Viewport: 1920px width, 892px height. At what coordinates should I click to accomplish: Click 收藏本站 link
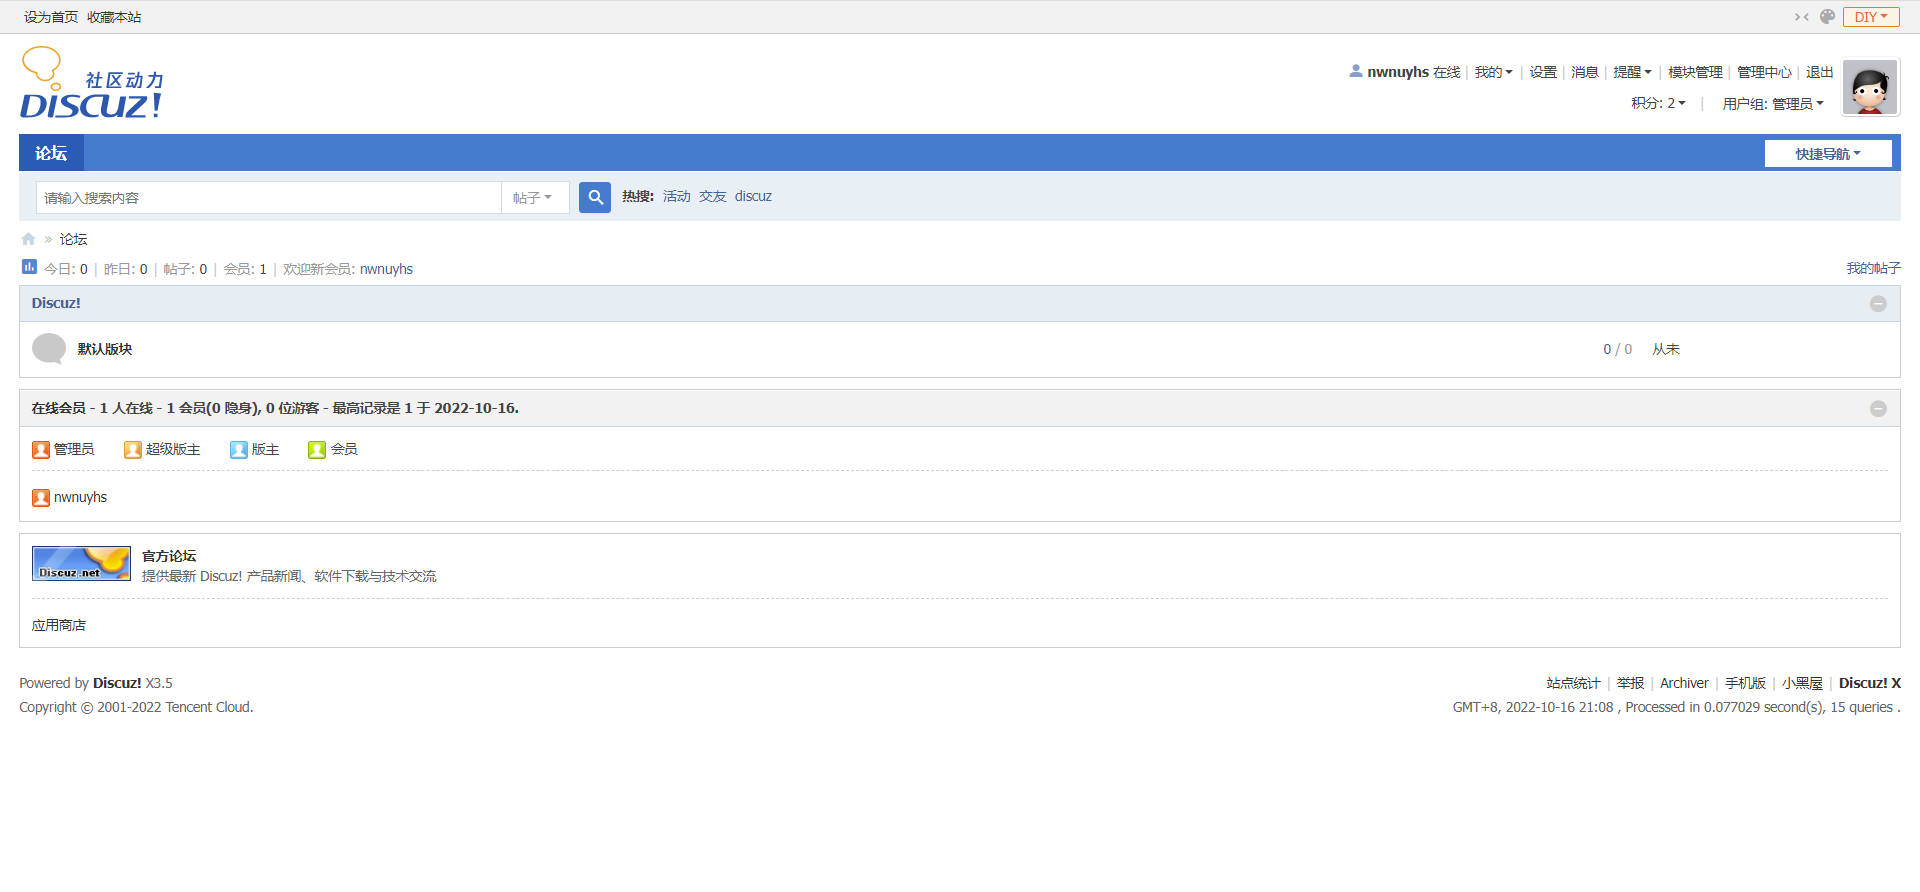pyautogui.click(x=114, y=17)
